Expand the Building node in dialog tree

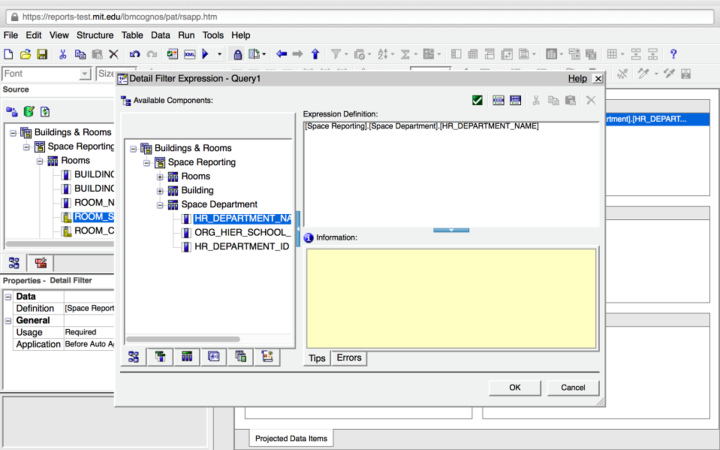pyautogui.click(x=160, y=190)
